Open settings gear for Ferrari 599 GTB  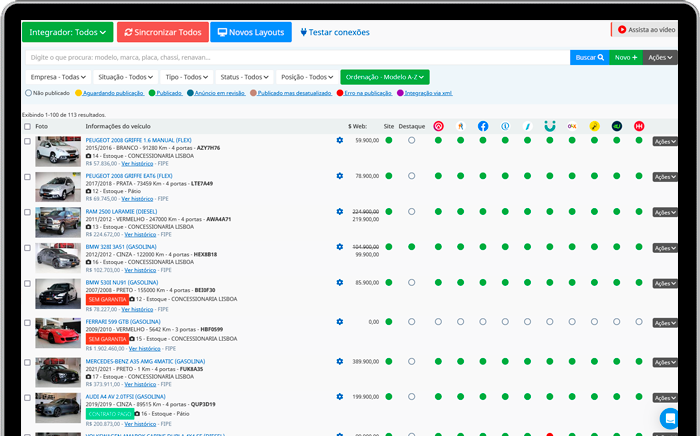tap(340, 321)
